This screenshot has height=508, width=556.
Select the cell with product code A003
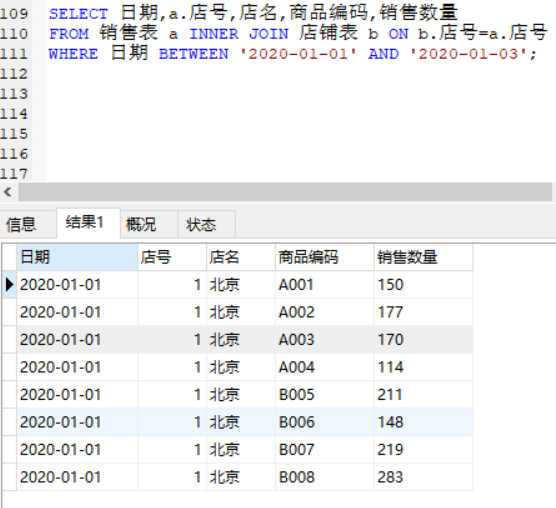pyautogui.click(x=324, y=340)
